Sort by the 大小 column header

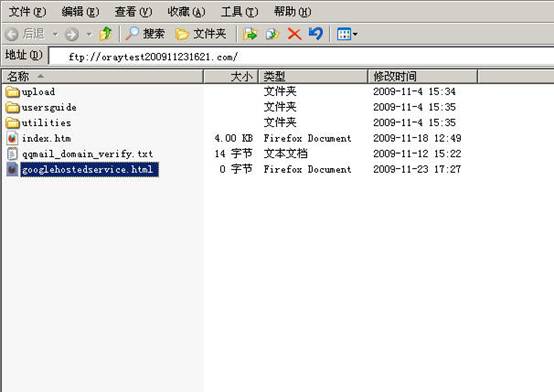pyautogui.click(x=231, y=76)
